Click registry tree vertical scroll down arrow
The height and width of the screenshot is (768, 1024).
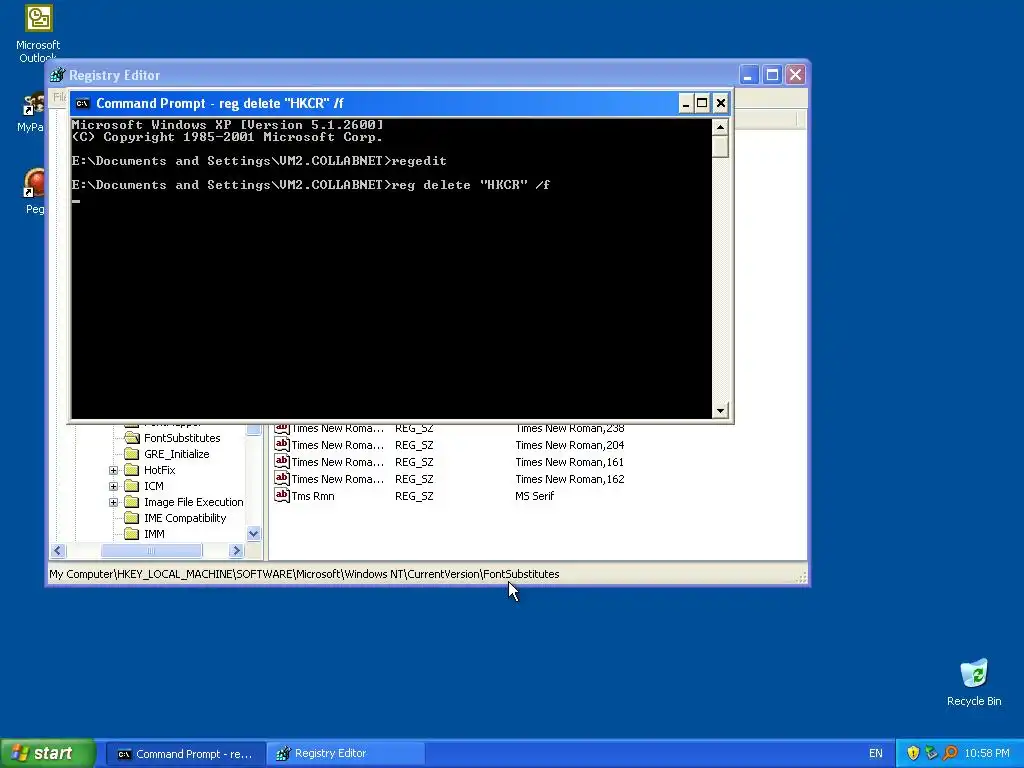253,534
